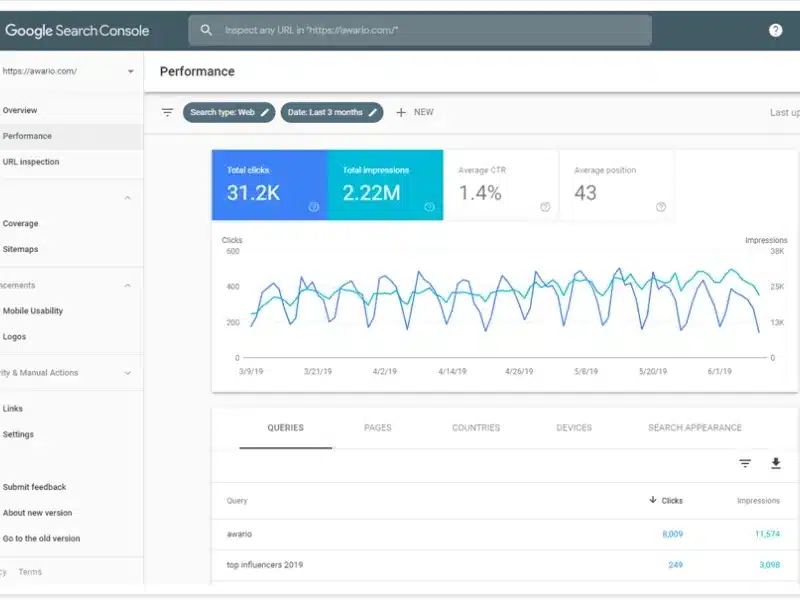
Task: Open the Search Appearance tab
Action: (695, 428)
